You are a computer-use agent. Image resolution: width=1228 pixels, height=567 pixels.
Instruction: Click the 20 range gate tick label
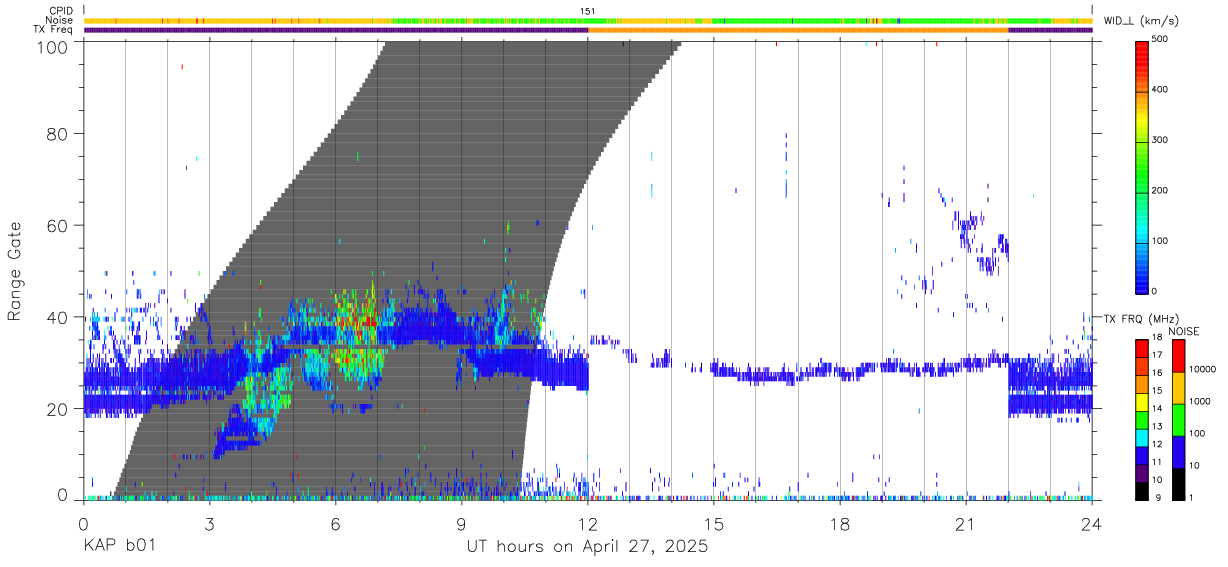coord(56,409)
